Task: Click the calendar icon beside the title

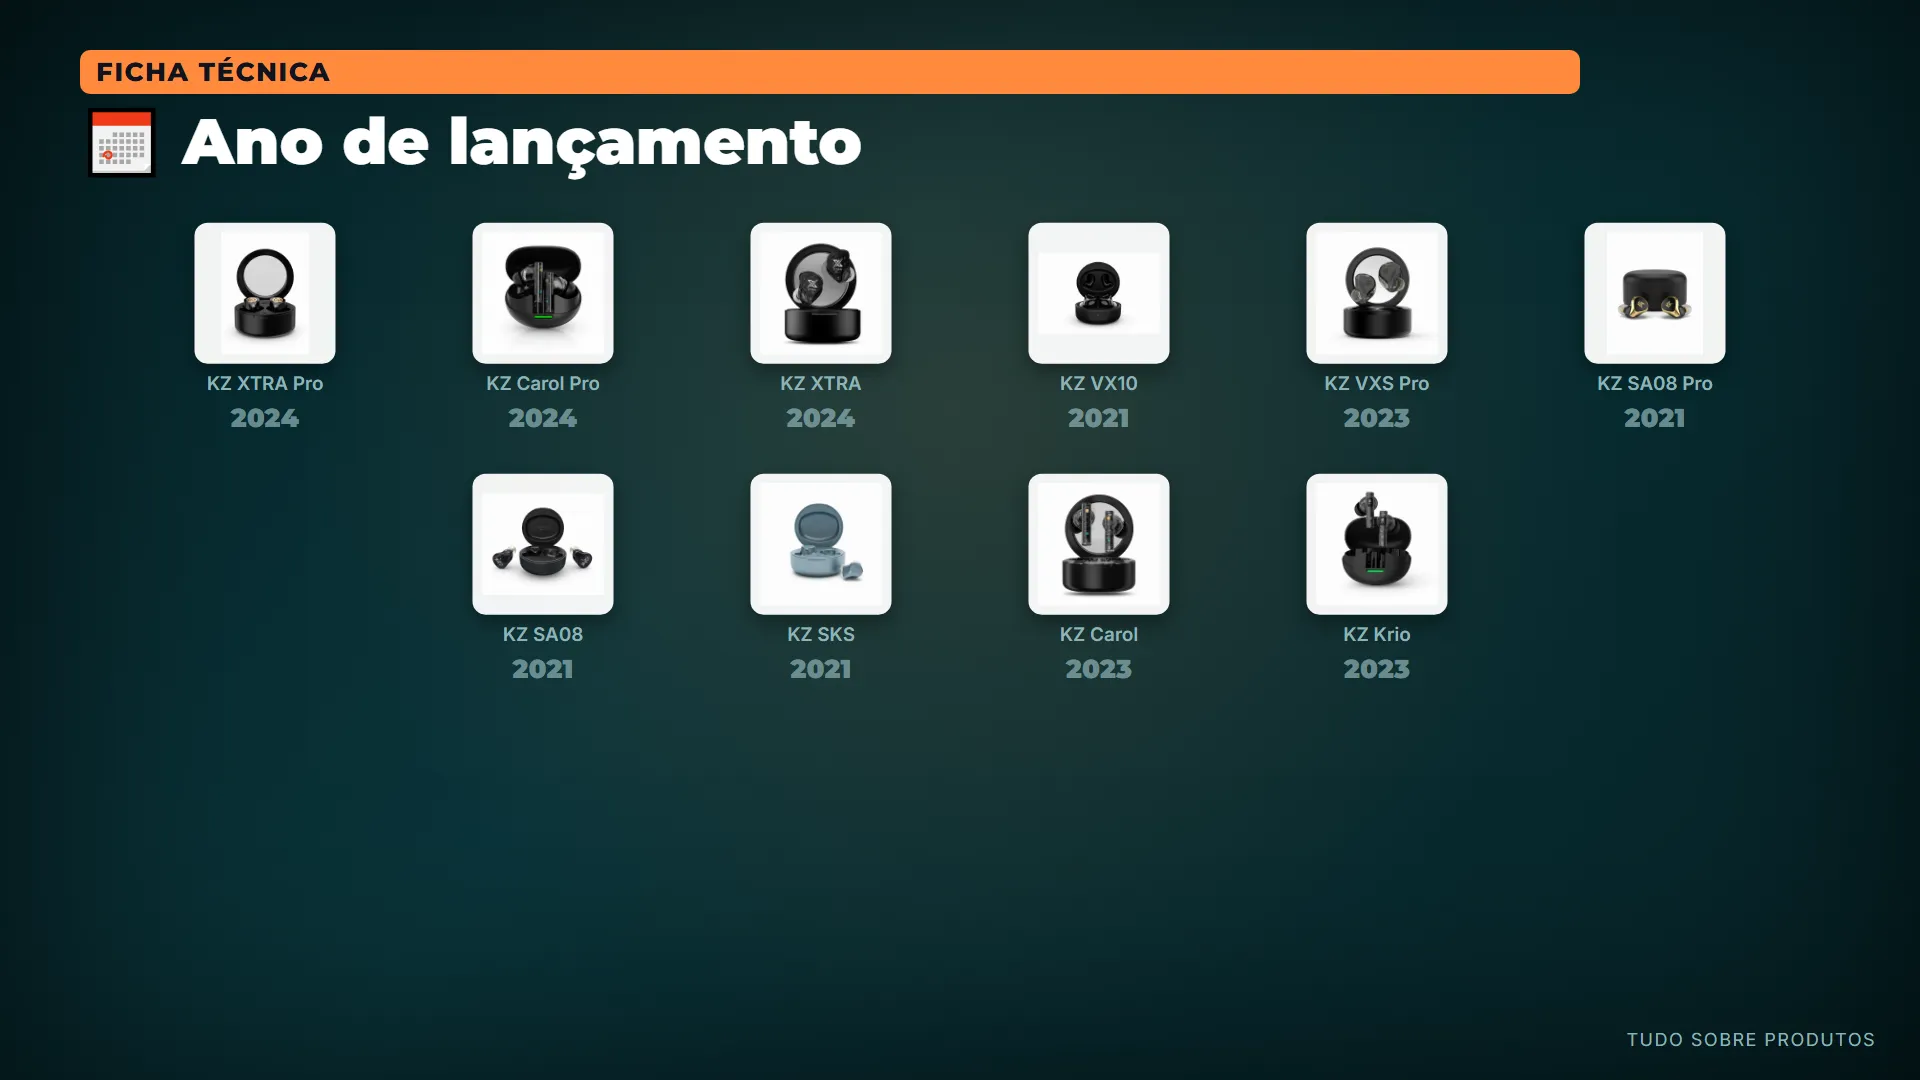Action: click(x=122, y=143)
